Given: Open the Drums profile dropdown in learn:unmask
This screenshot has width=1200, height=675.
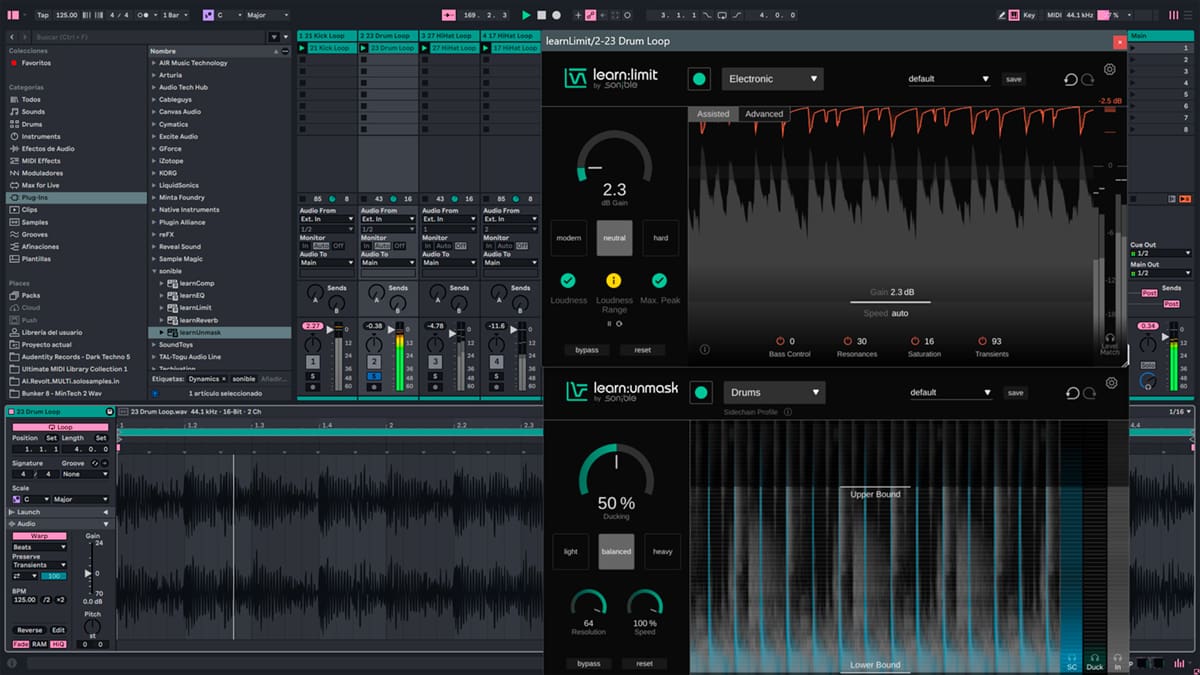Looking at the screenshot, I should coord(774,393).
